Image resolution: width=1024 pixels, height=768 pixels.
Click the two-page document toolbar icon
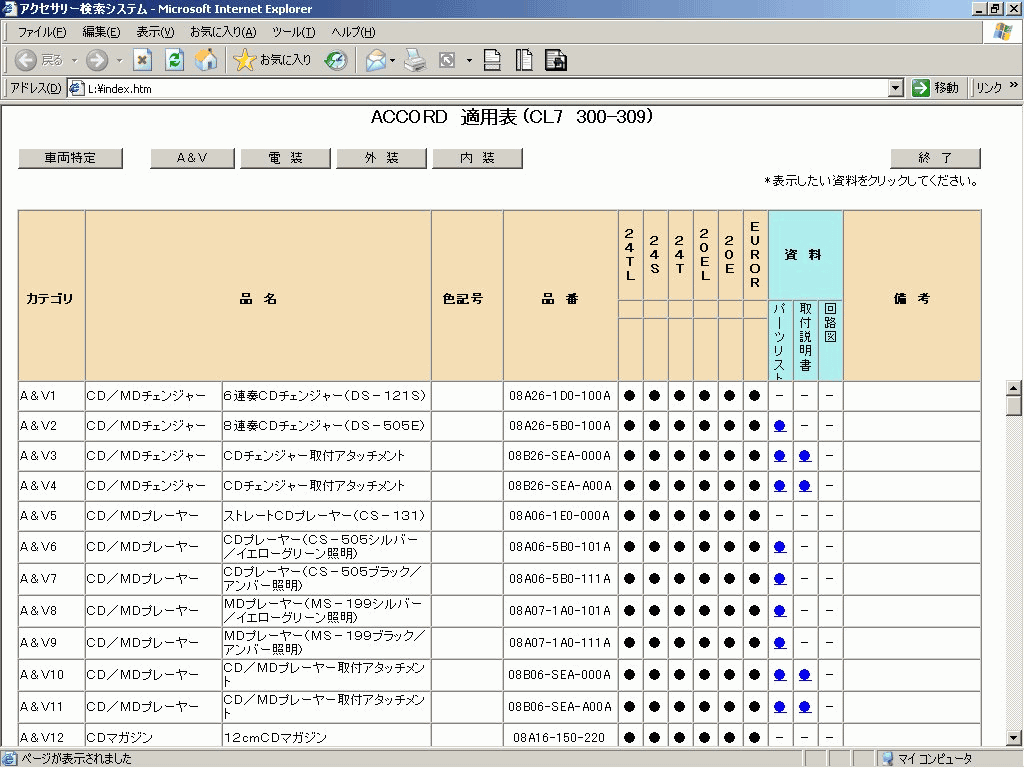coord(524,61)
